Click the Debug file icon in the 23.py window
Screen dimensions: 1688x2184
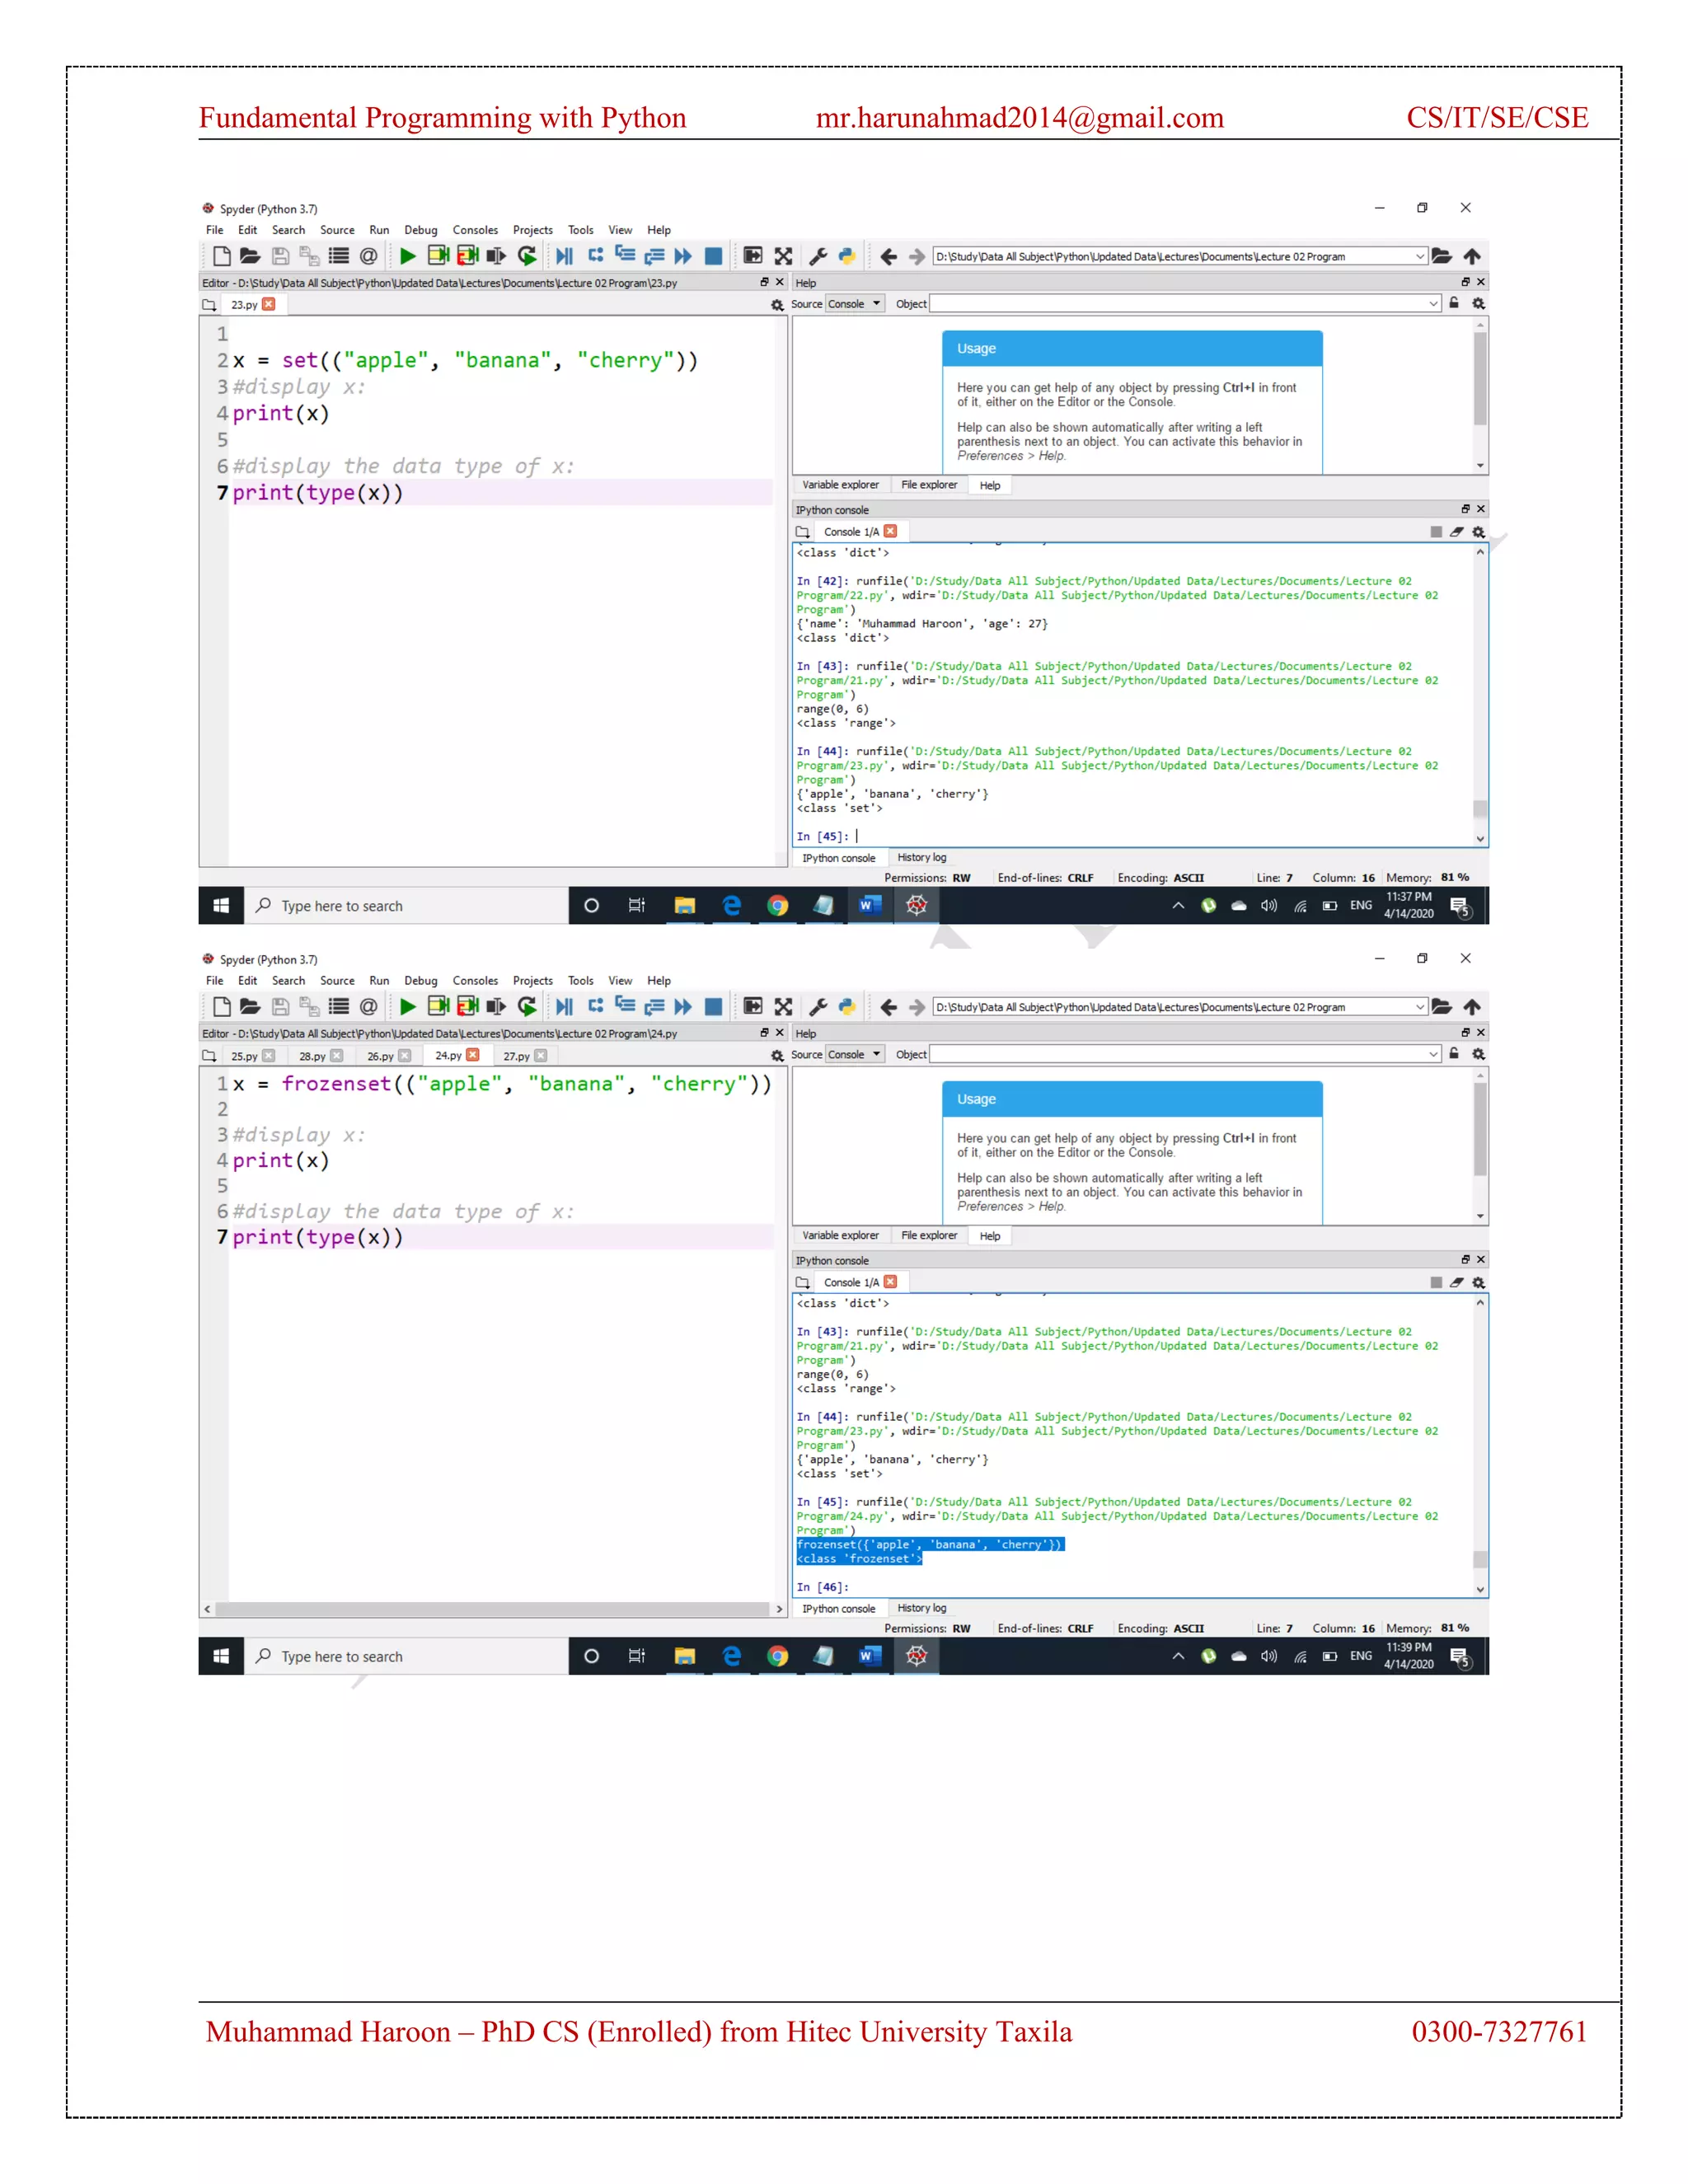coord(565,256)
